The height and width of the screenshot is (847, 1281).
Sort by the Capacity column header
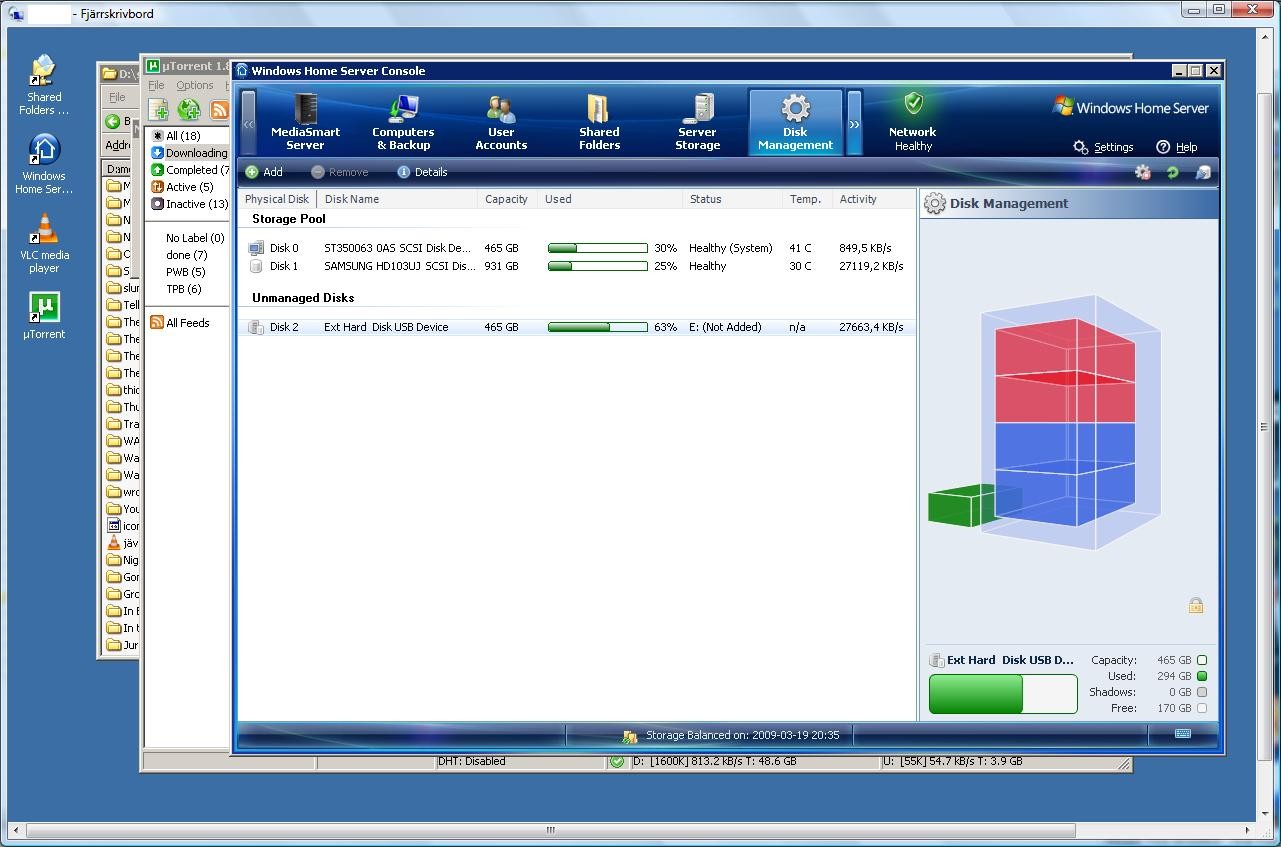click(507, 199)
